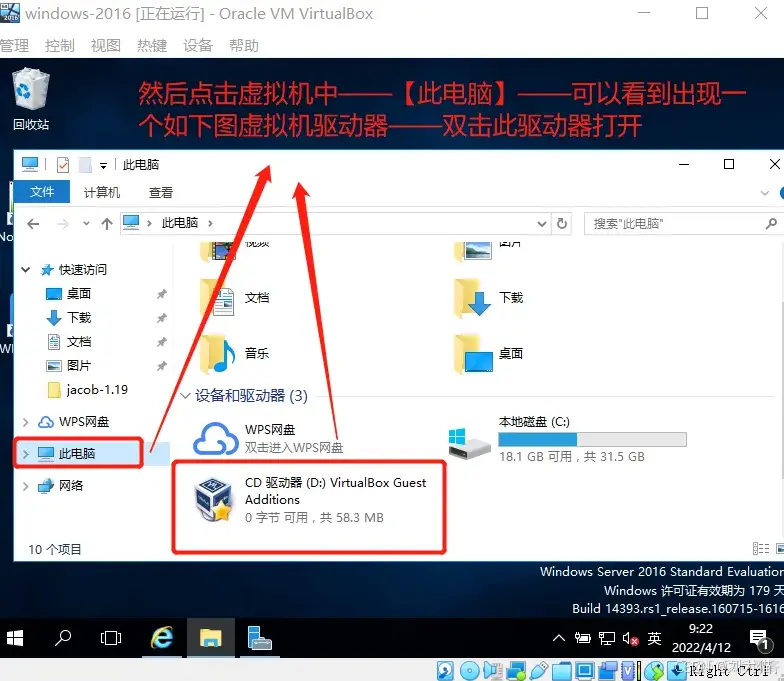Expand the 网络 tree node
Image resolution: width=784 pixels, height=681 pixels.
click(x=26, y=486)
